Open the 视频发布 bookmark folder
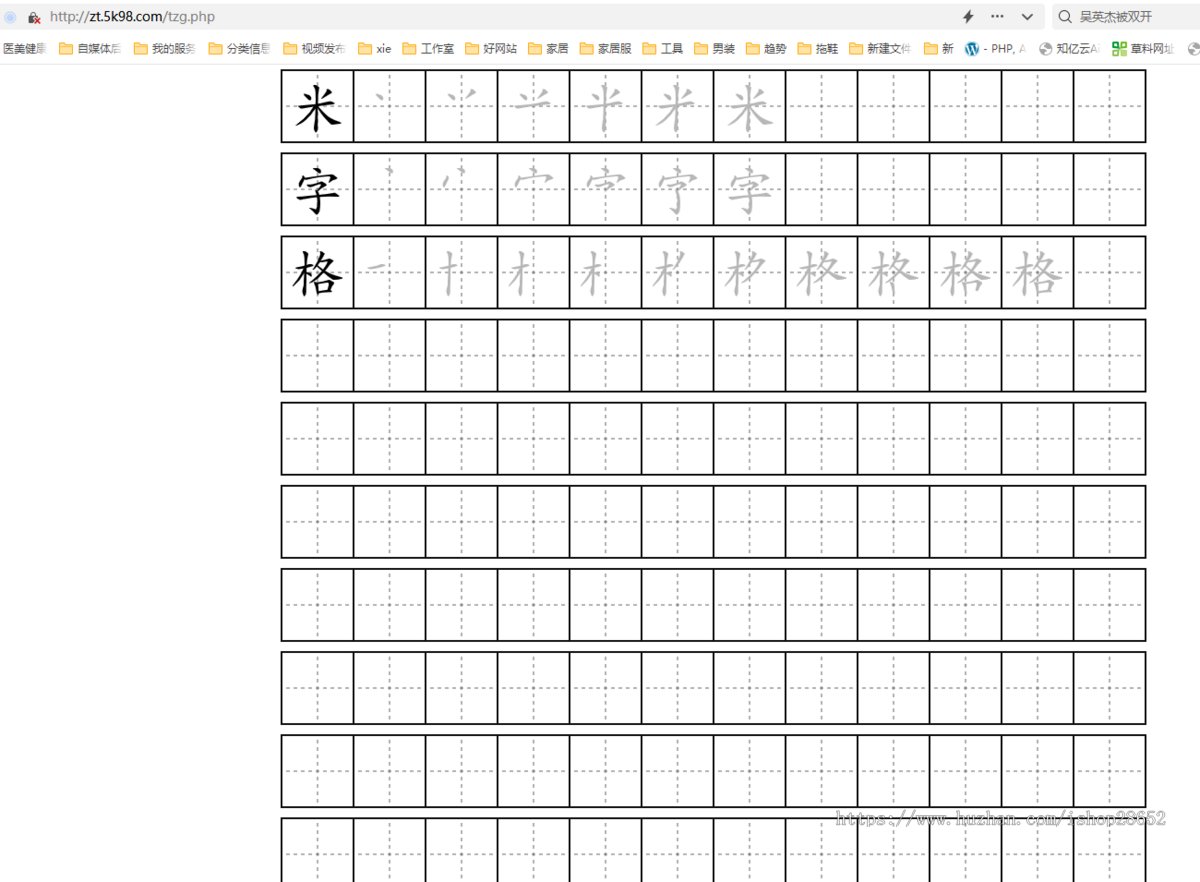The height and width of the screenshot is (882, 1200). (315, 48)
